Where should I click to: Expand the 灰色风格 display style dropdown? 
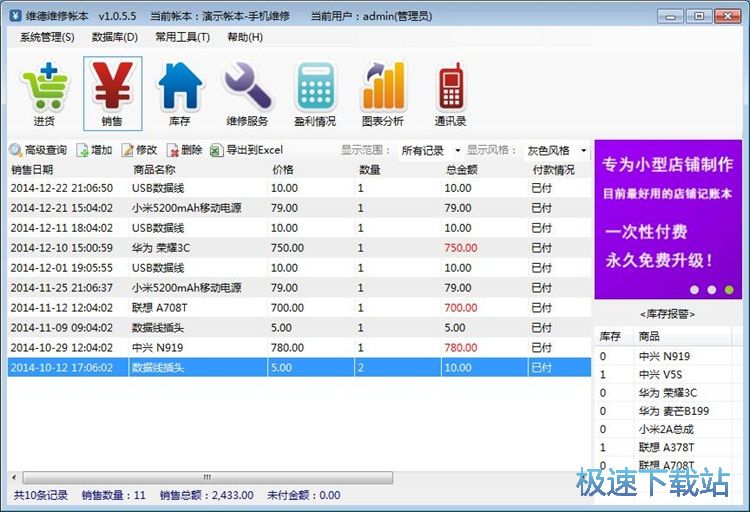[x=556, y=151]
